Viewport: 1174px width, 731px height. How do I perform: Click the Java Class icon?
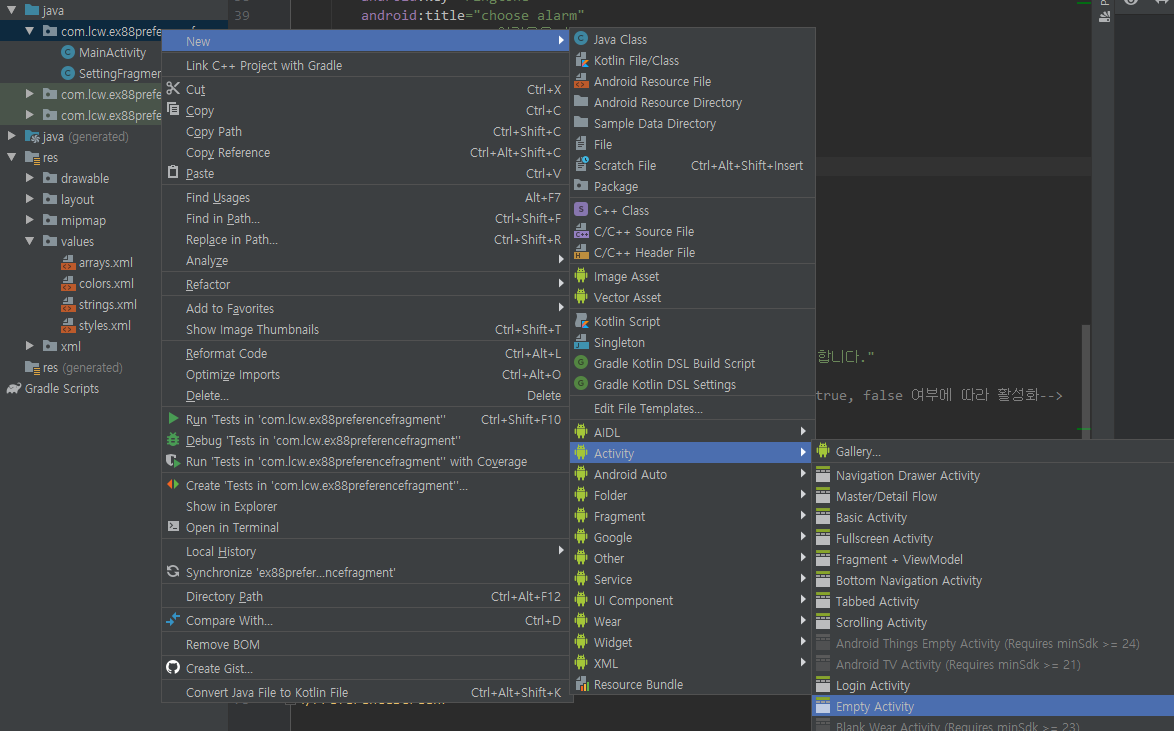pyautogui.click(x=581, y=39)
